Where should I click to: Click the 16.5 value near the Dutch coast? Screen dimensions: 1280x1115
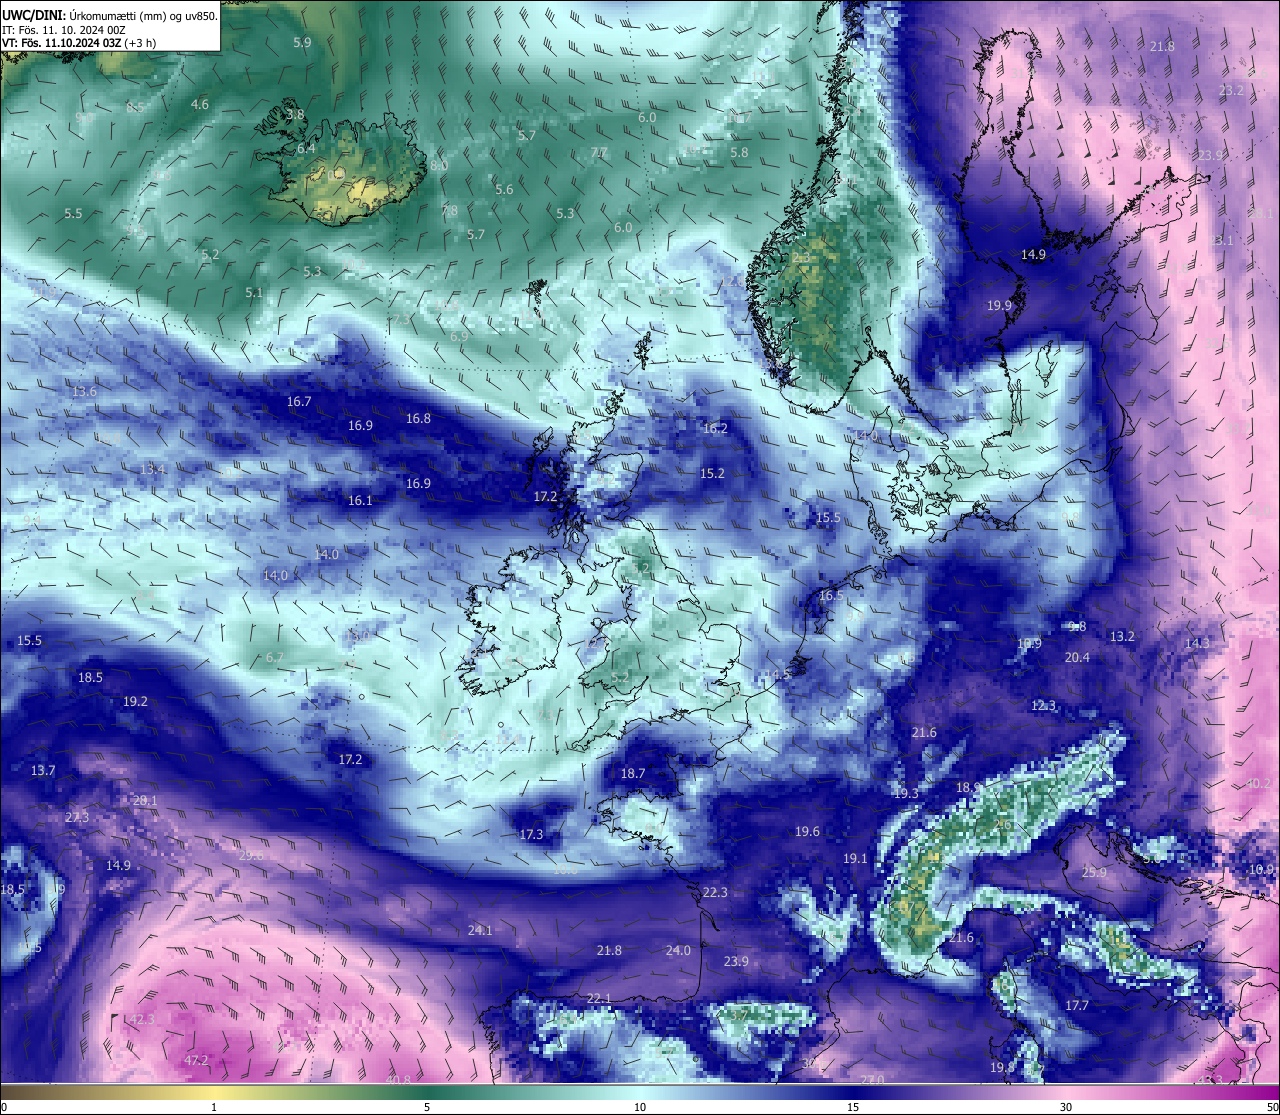(831, 595)
